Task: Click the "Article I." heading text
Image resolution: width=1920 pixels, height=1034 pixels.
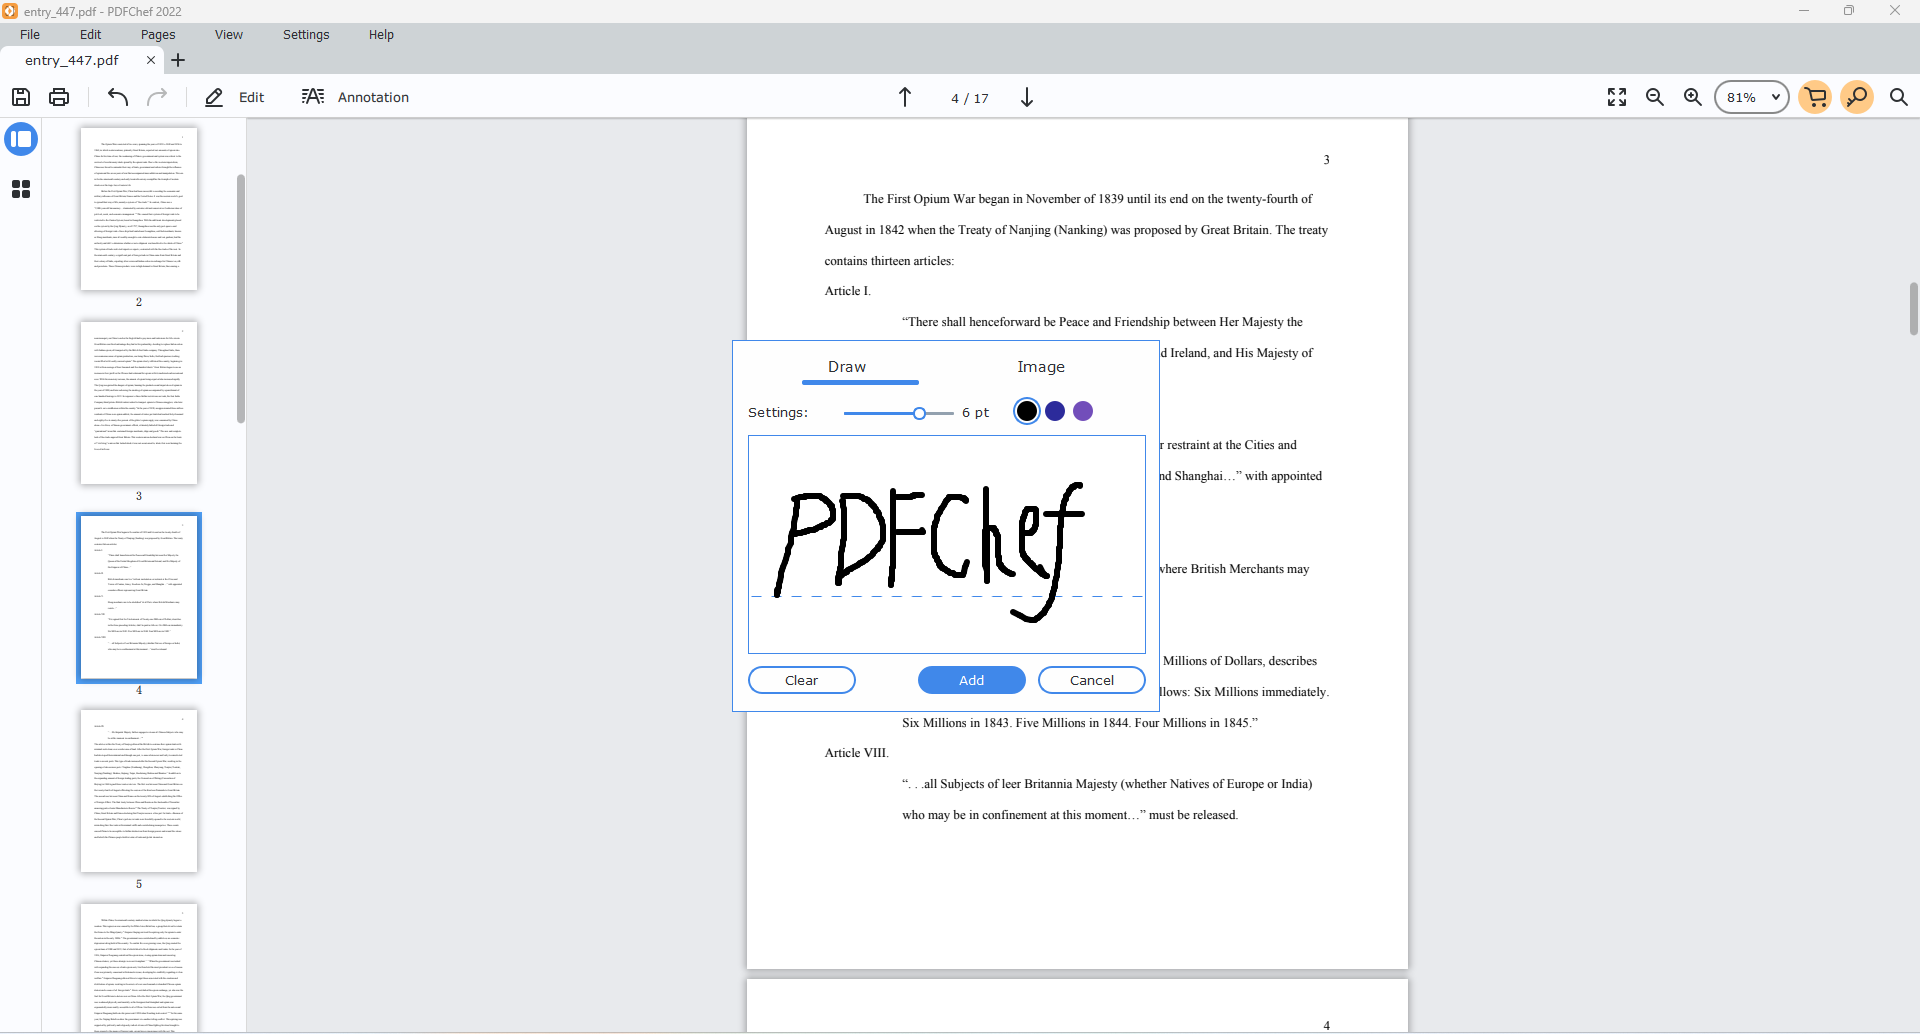Action: pos(848,291)
